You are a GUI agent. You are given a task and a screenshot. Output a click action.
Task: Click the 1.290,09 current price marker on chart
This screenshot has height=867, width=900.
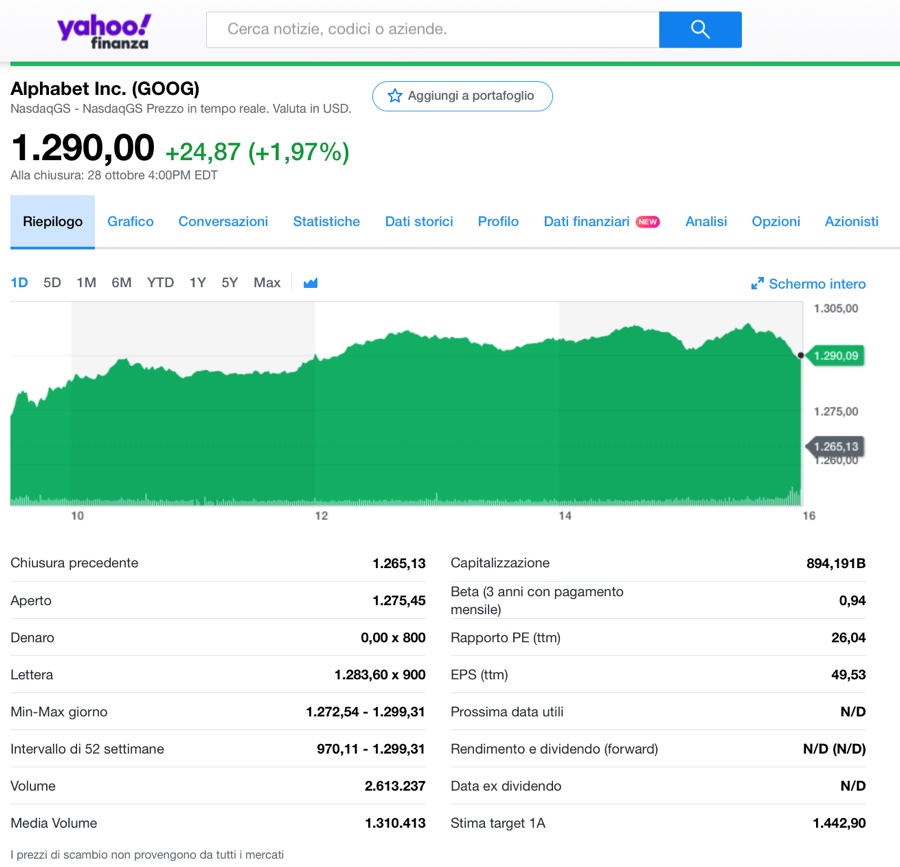click(x=836, y=355)
